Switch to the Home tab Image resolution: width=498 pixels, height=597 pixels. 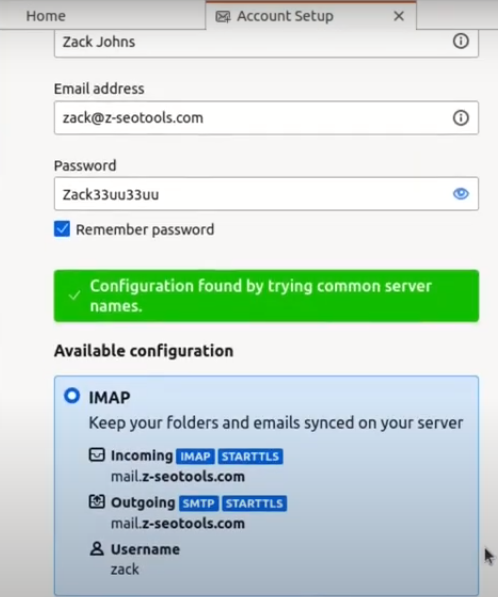[46, 16]
